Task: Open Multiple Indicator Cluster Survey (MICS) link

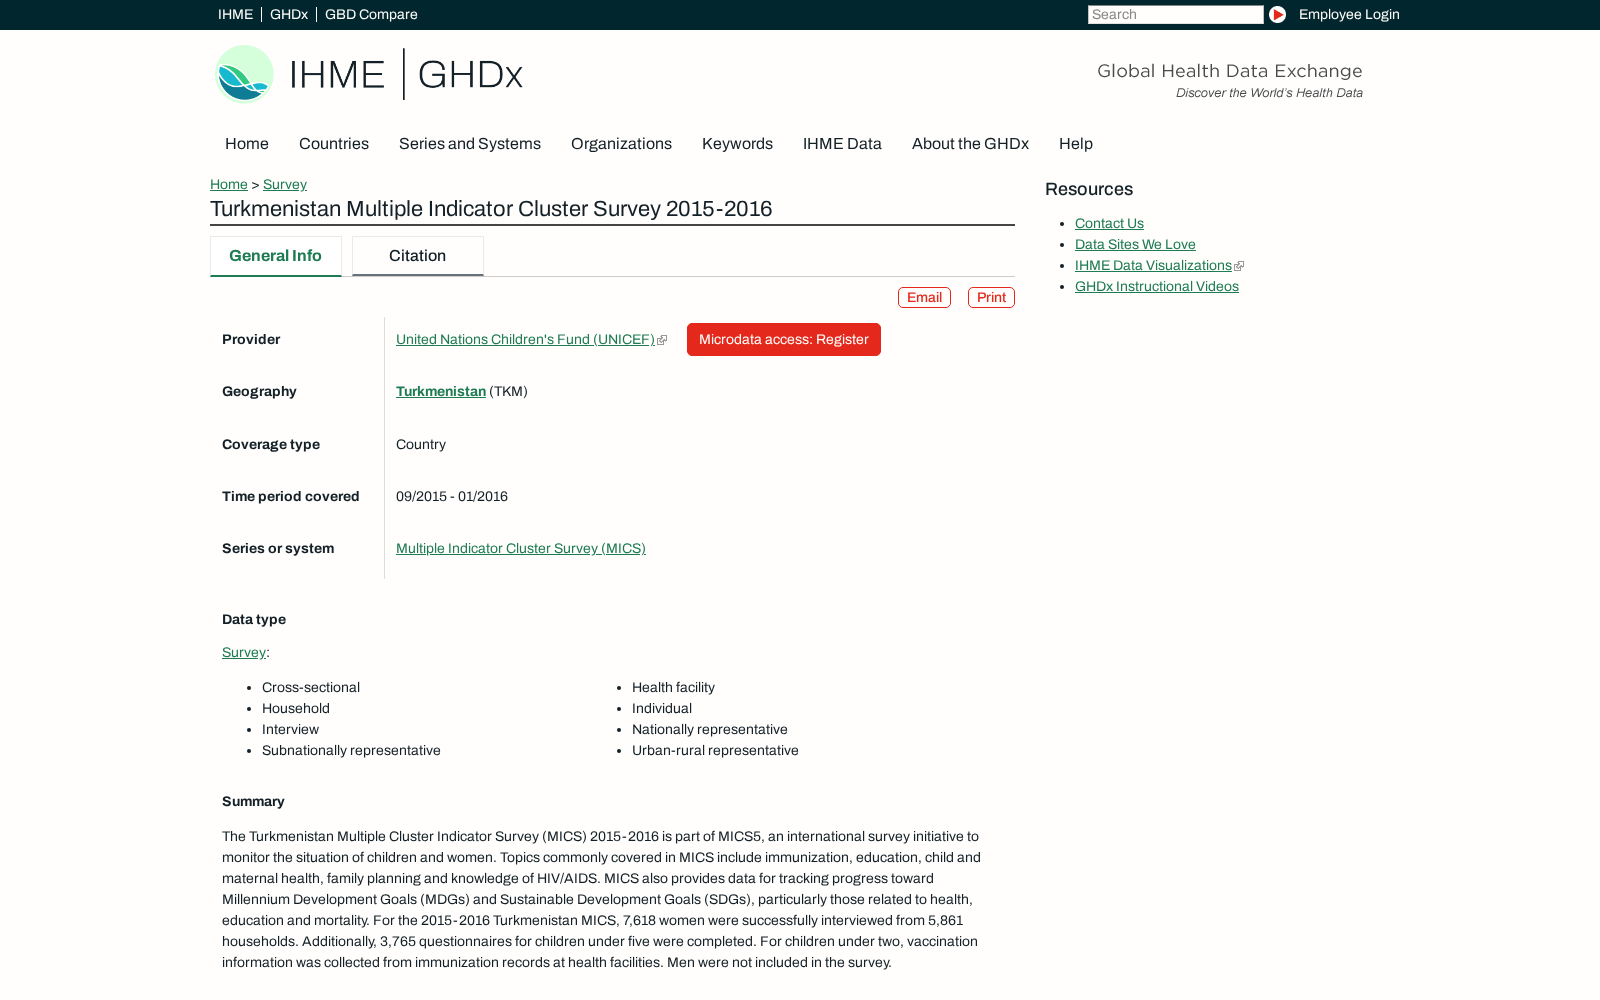Action: point(521,549)
